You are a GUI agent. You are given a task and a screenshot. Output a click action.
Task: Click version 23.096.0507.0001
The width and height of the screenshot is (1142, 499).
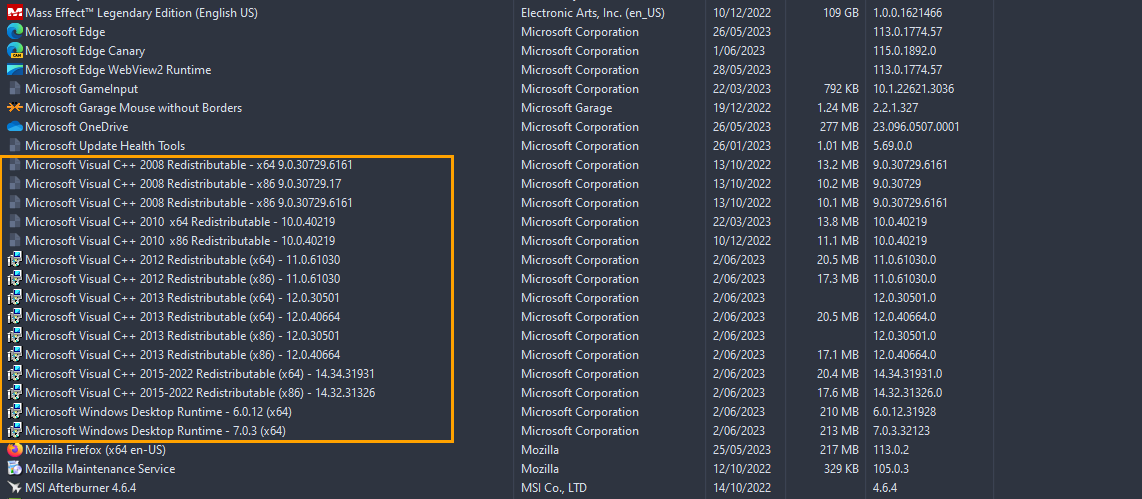pyautogui.click(x=916, y=127)
